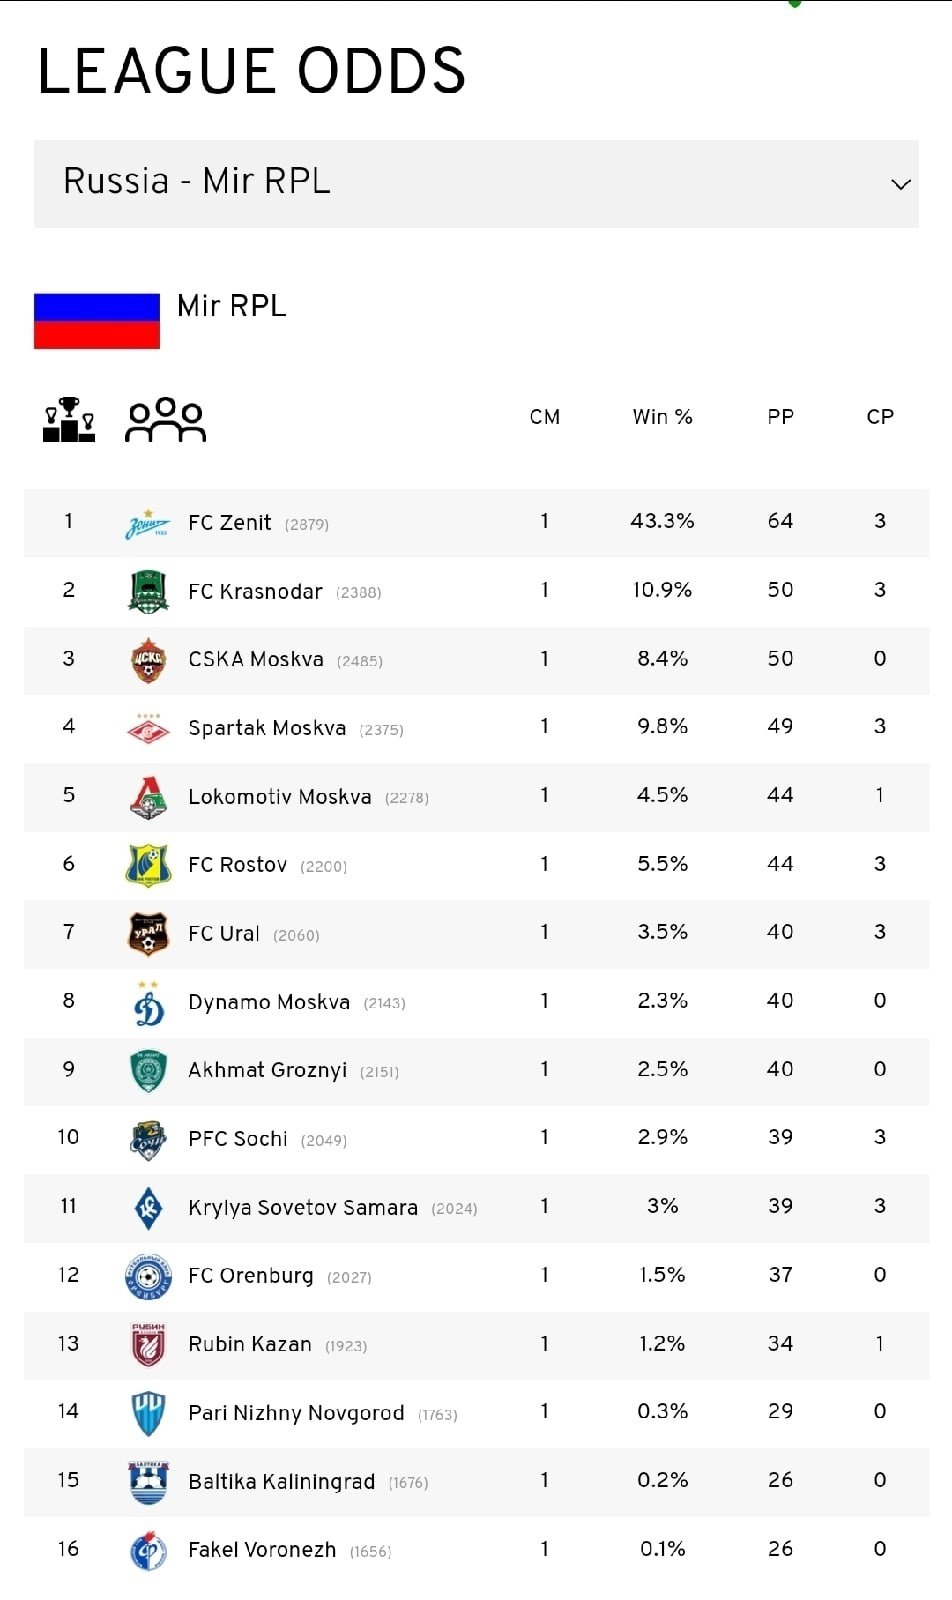952x1600 pixels.
Task: Open the Fakel Voronezh team link
Action: point(262,1549)
